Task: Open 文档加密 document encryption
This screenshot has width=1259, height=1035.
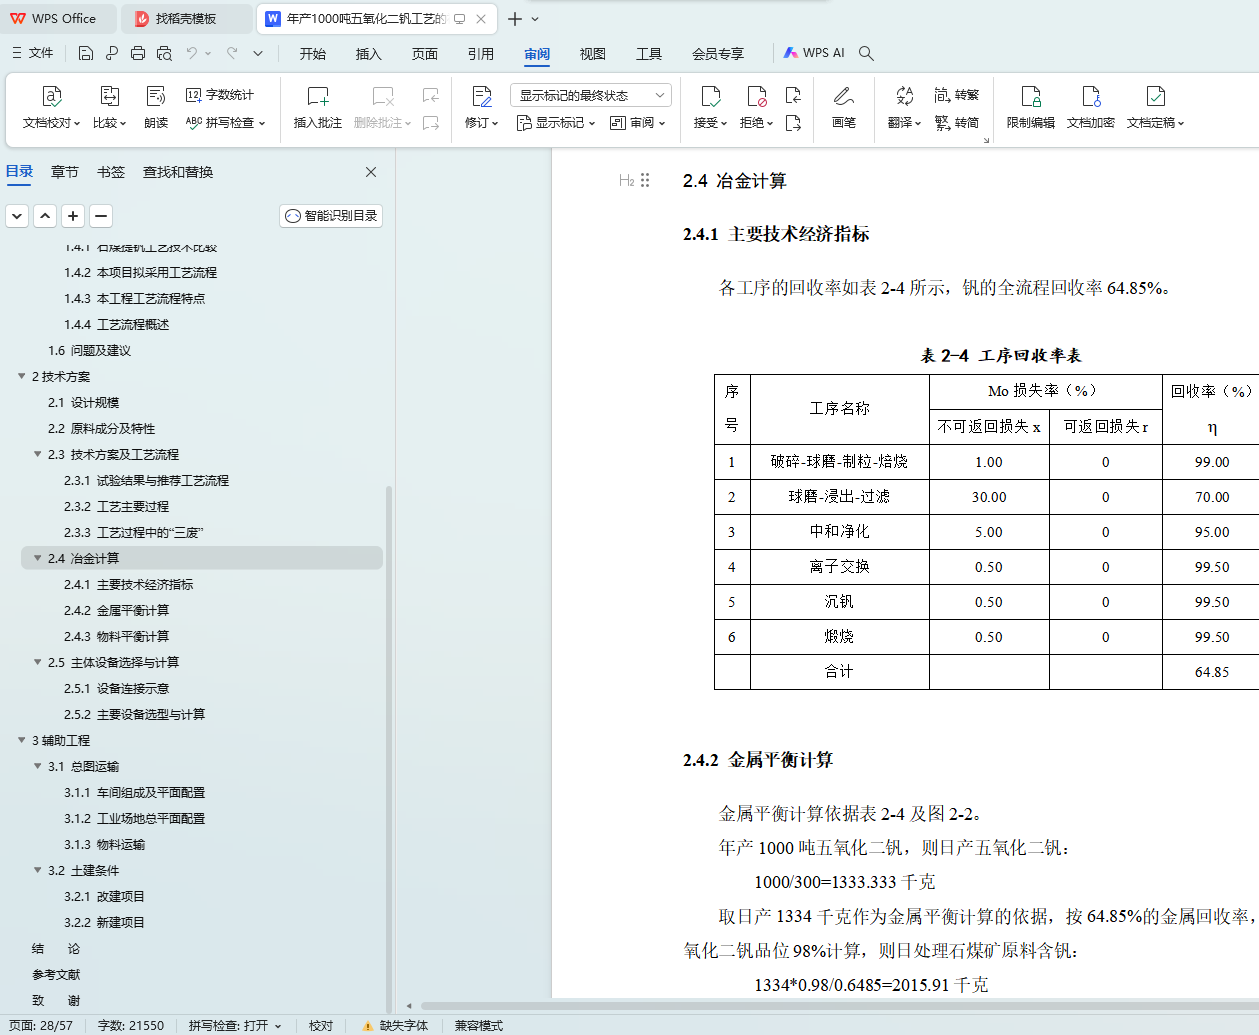Action: 1091,108
